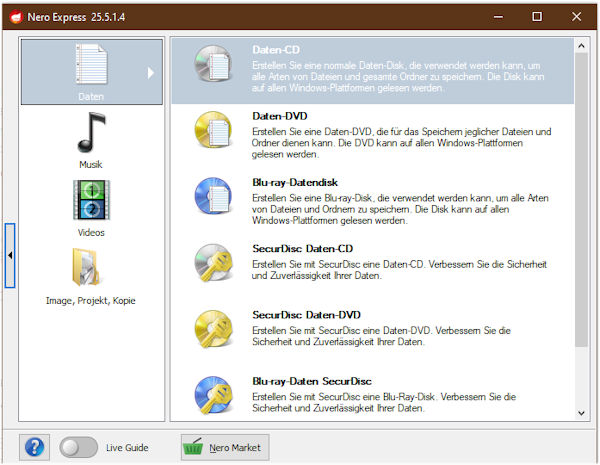
Task: Click the SecurDisc Daten-DVD key icon
Action: click(x=213, y=329)
